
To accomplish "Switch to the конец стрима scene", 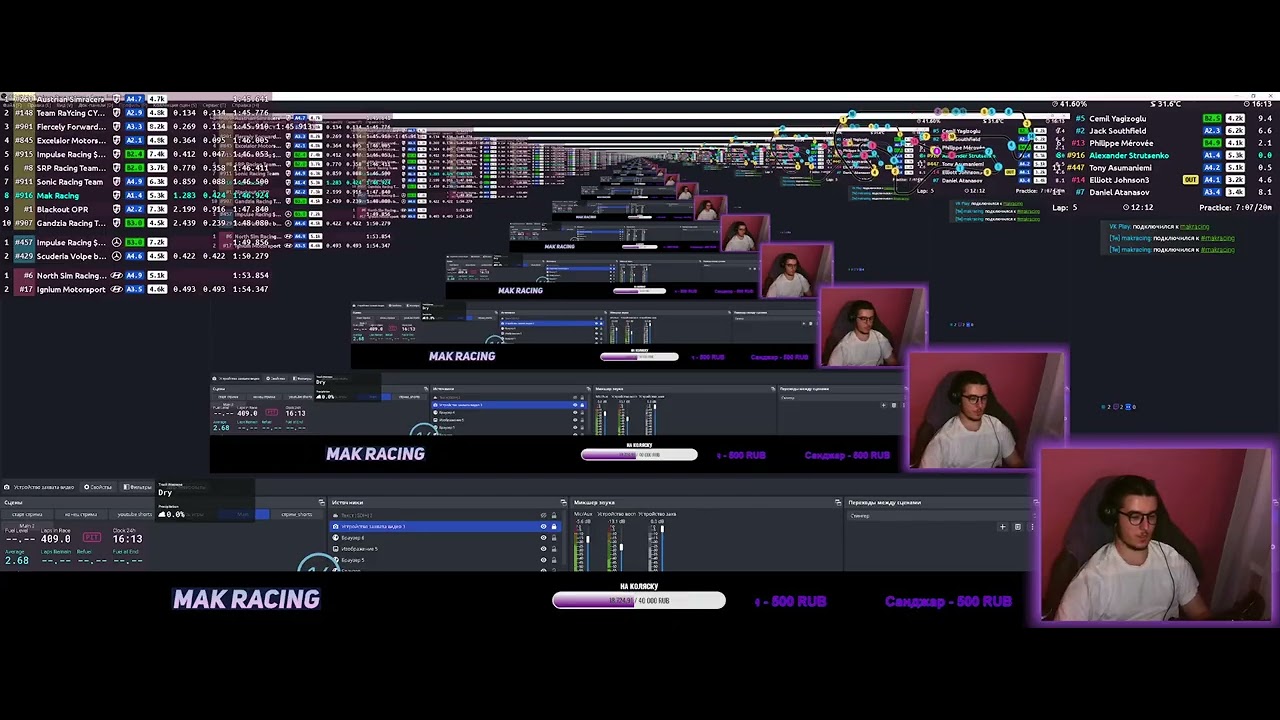I will 80,515.
